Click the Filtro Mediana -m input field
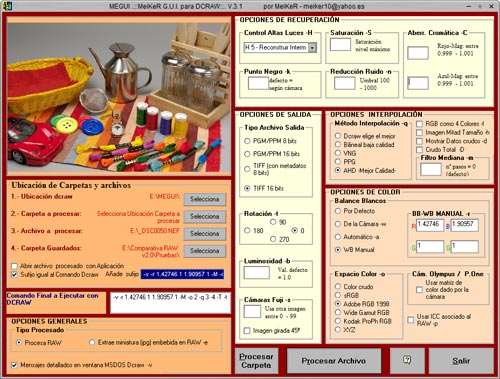500x379 pixels. [431, 169]
